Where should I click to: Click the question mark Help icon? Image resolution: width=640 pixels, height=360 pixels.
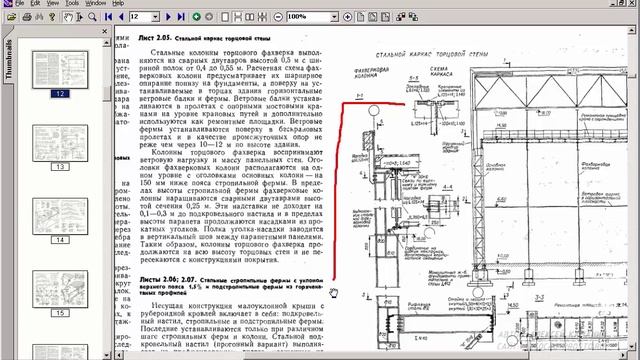point(52,17)
